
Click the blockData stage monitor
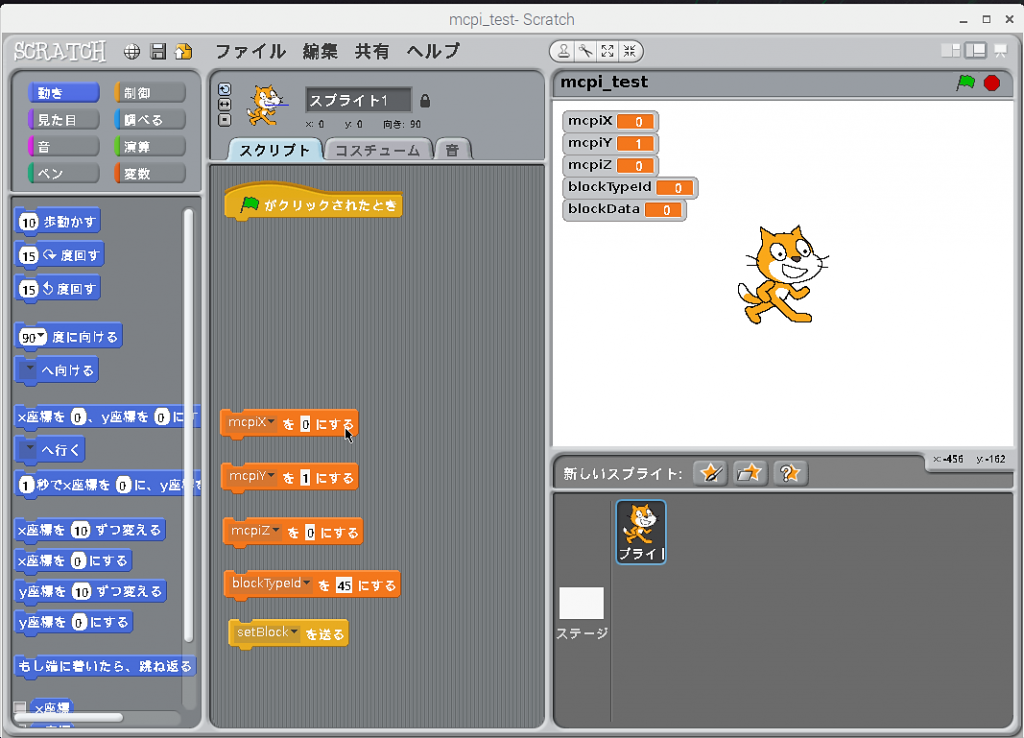[x=624, y=210]
